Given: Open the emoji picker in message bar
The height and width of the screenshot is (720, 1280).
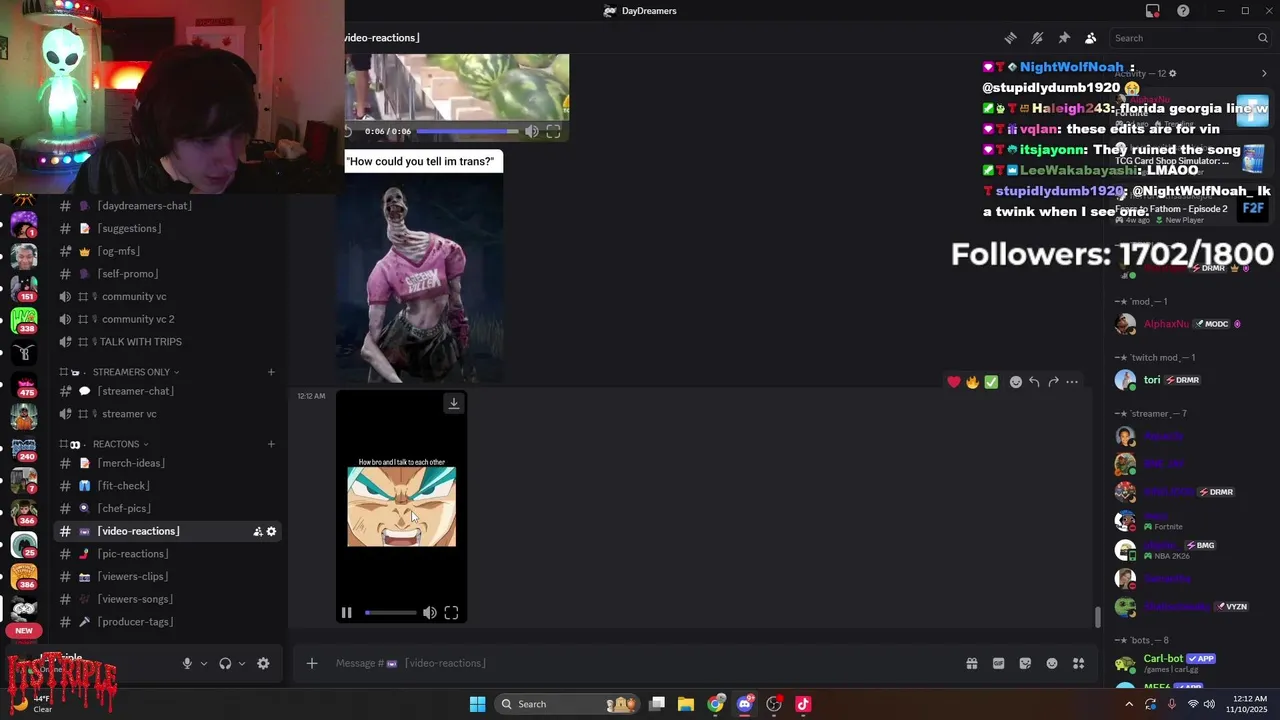Looking at the screenshot, I should [x=1052, y=663].
